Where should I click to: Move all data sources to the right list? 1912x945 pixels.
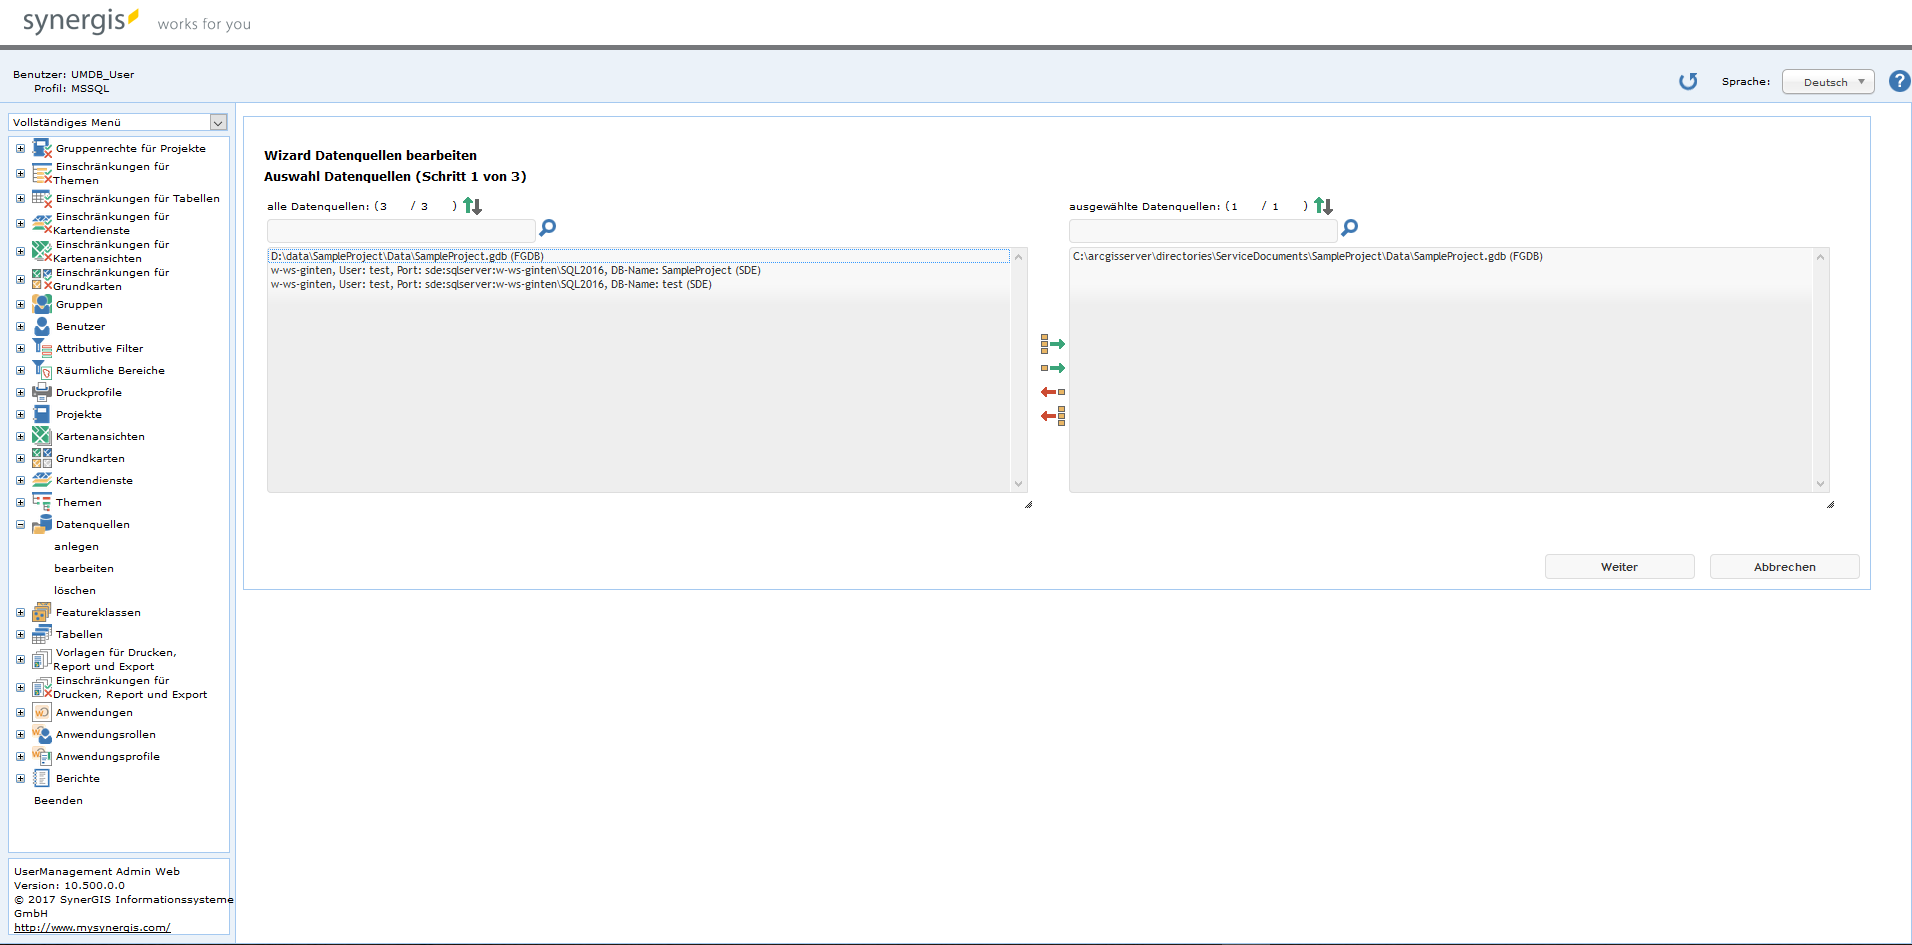point(1052,344)
